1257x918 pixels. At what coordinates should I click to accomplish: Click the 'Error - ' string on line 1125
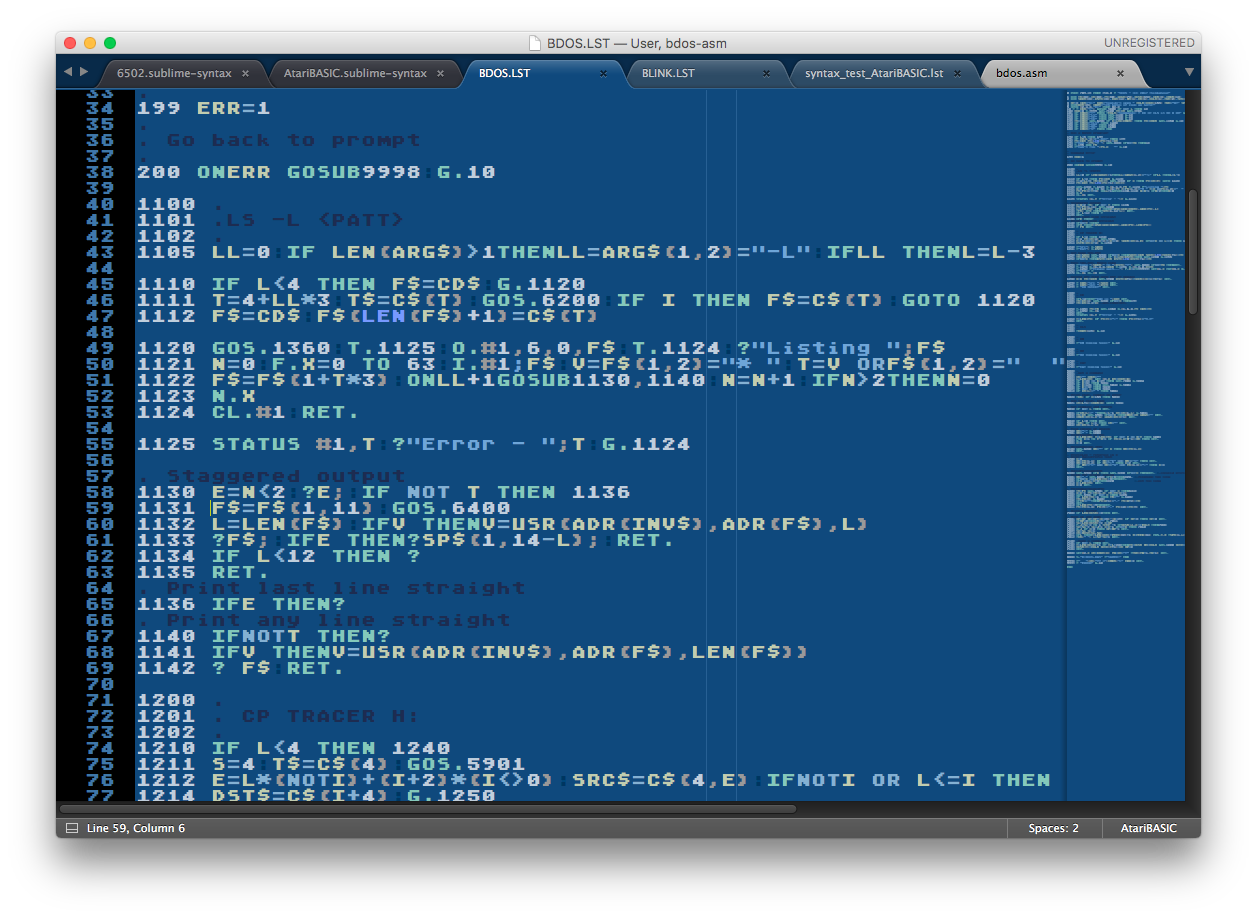pos(482,444)
